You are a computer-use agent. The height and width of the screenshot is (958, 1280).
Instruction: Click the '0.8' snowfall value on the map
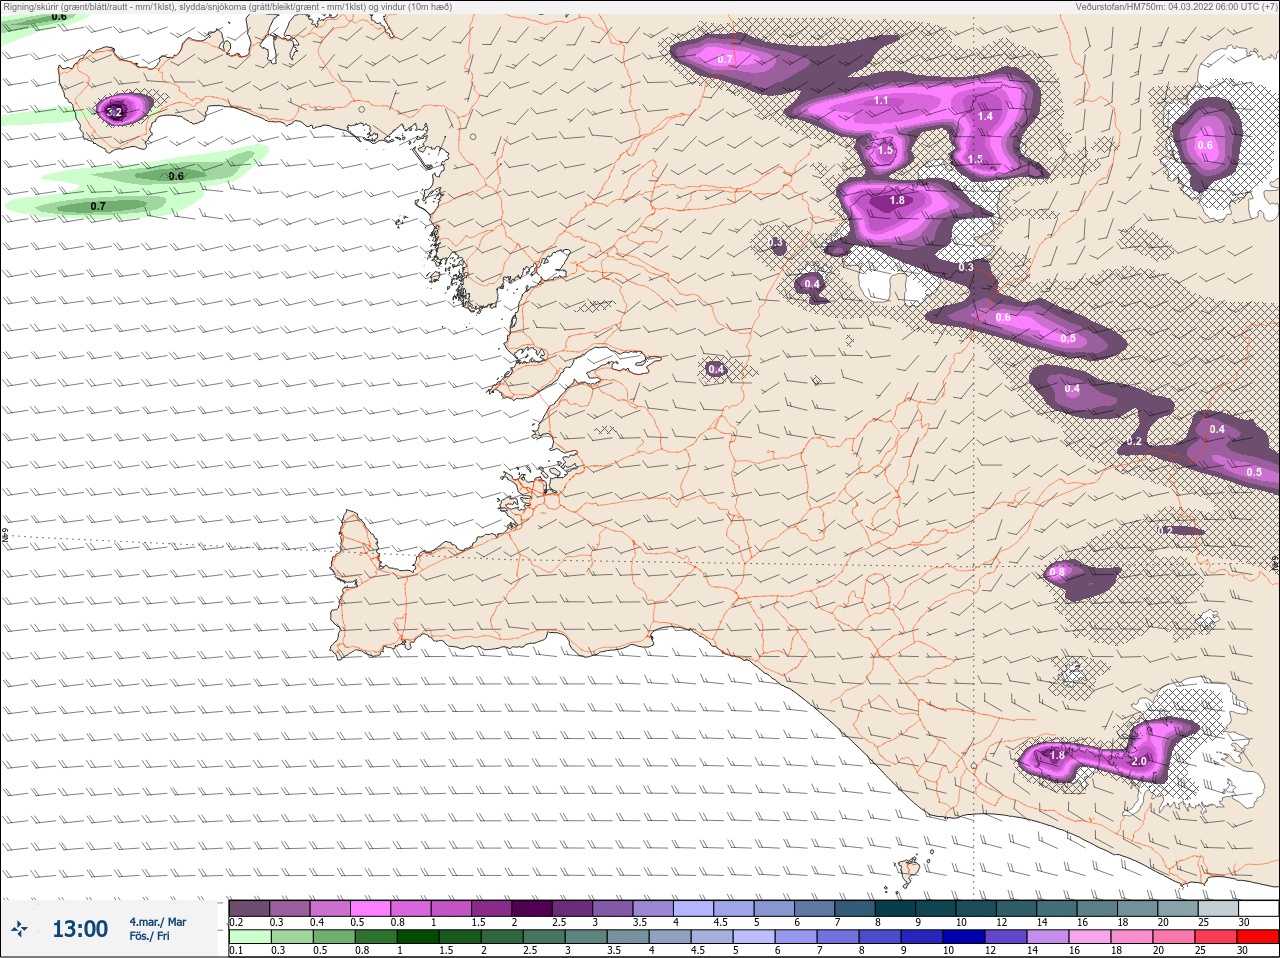1056,572
